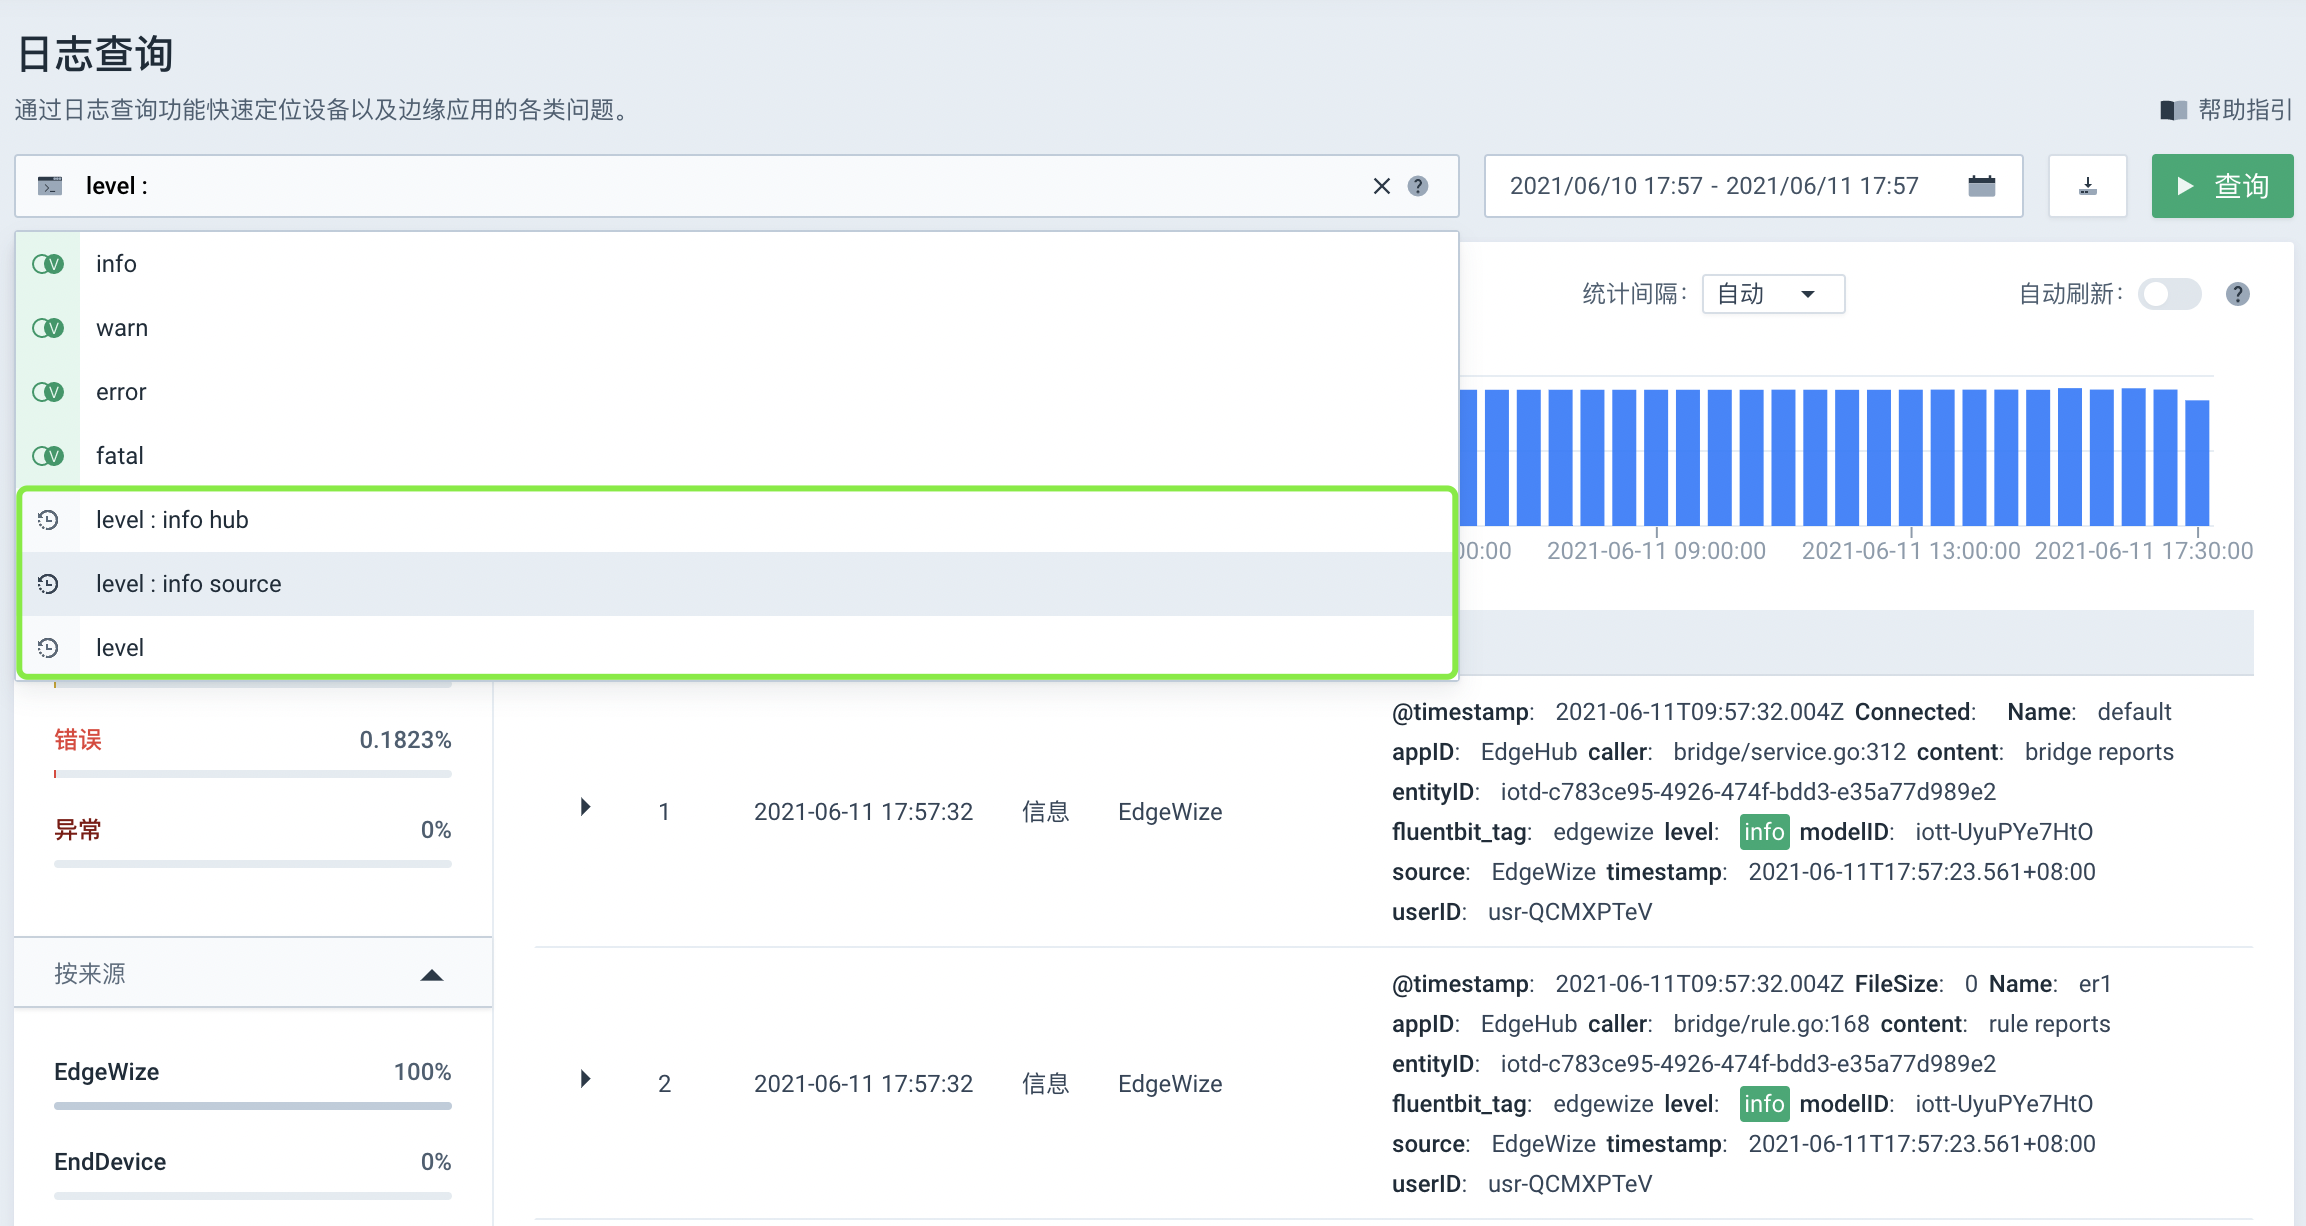Select the warn suggestion
The width and height of the screenshot is (2306, 1226).
pyautogui.click(x=737, y=328)
